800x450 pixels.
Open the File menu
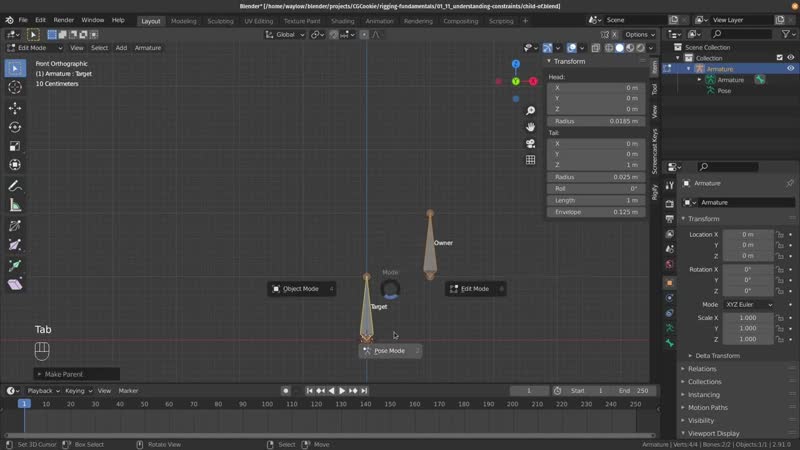(23, 20)
